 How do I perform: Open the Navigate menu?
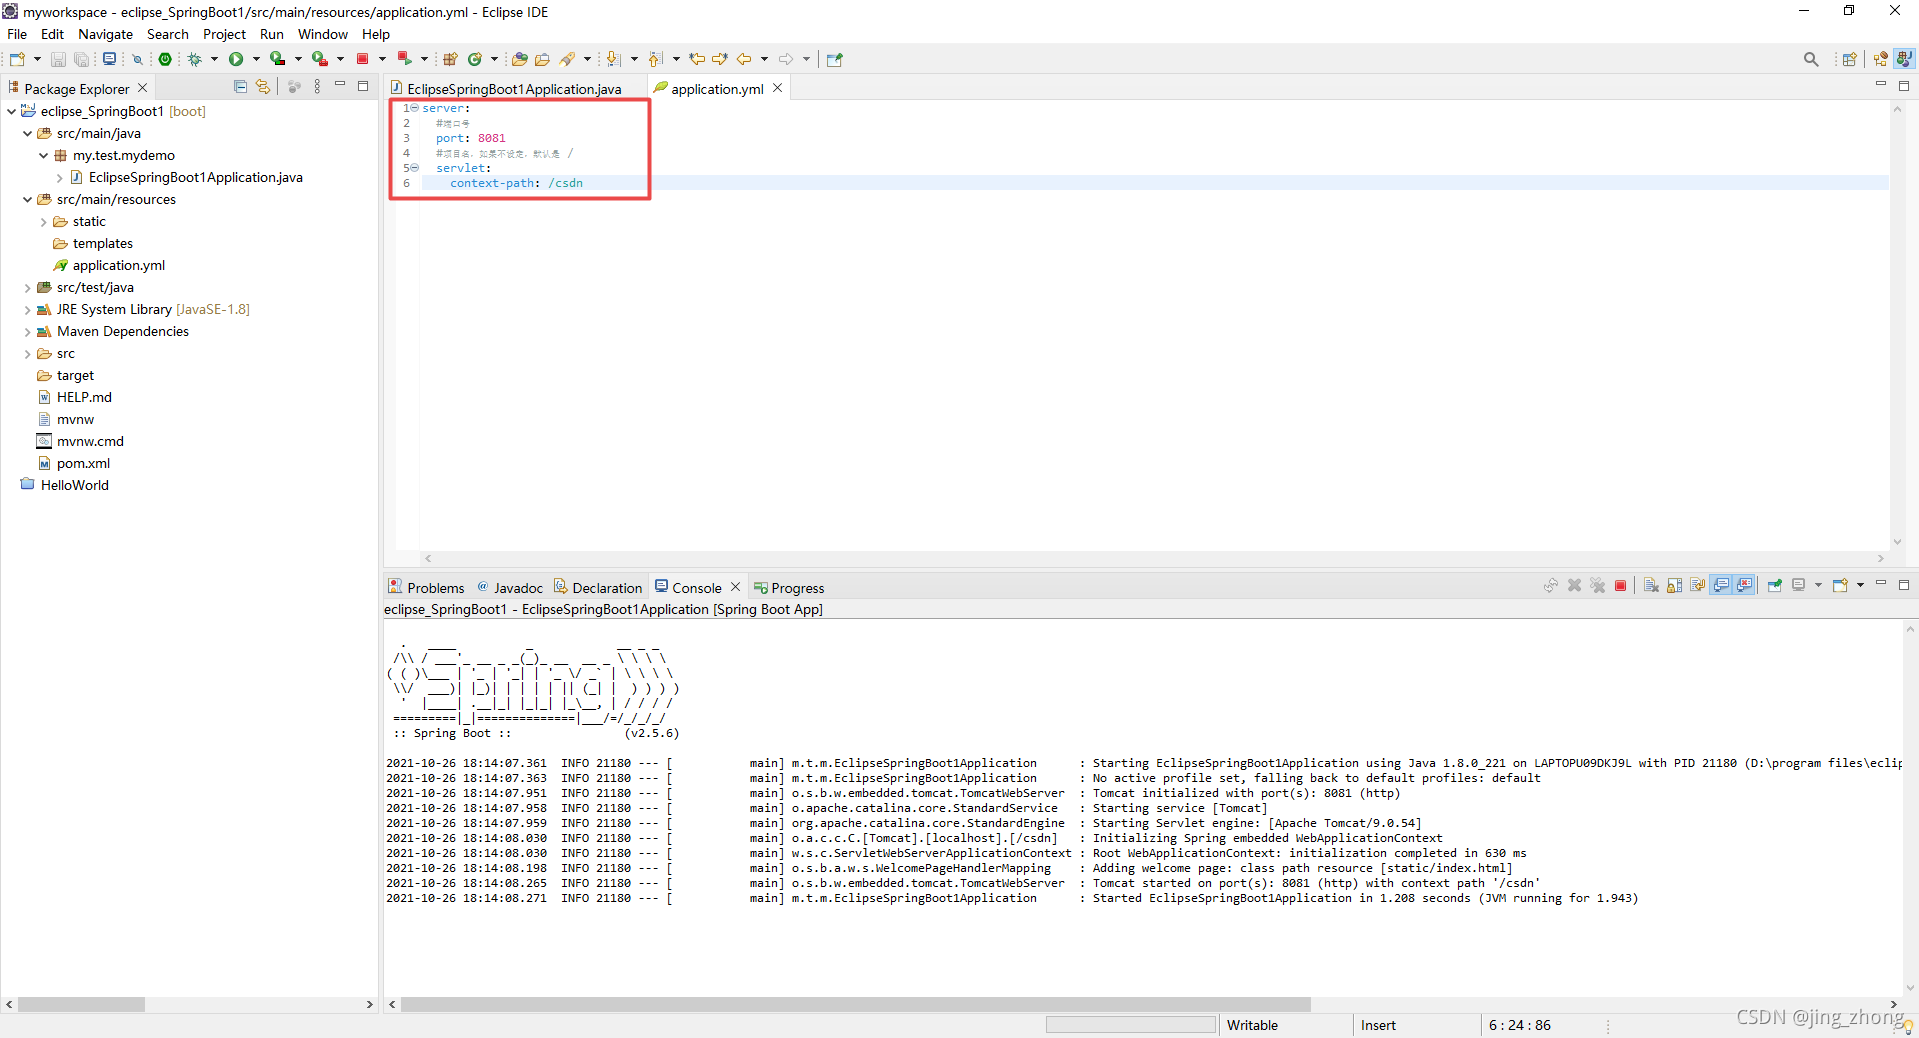pos(105,34)
